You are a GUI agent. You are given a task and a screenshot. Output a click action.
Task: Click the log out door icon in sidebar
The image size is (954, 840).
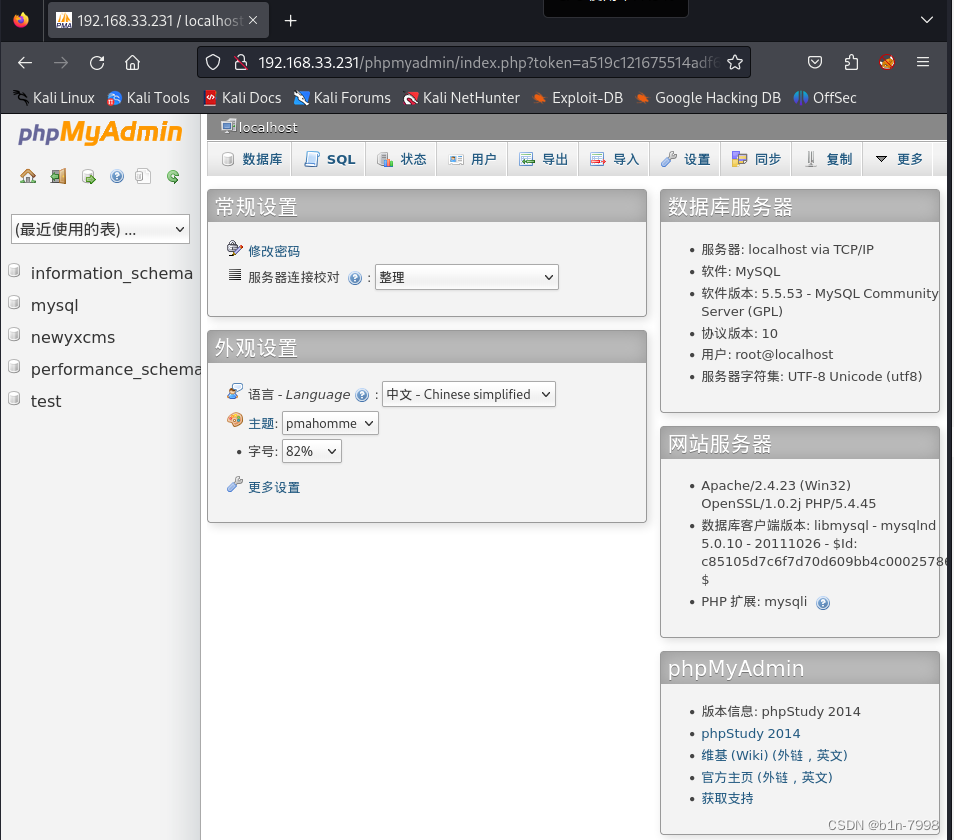pyautogui.click(x=58, y=176)
